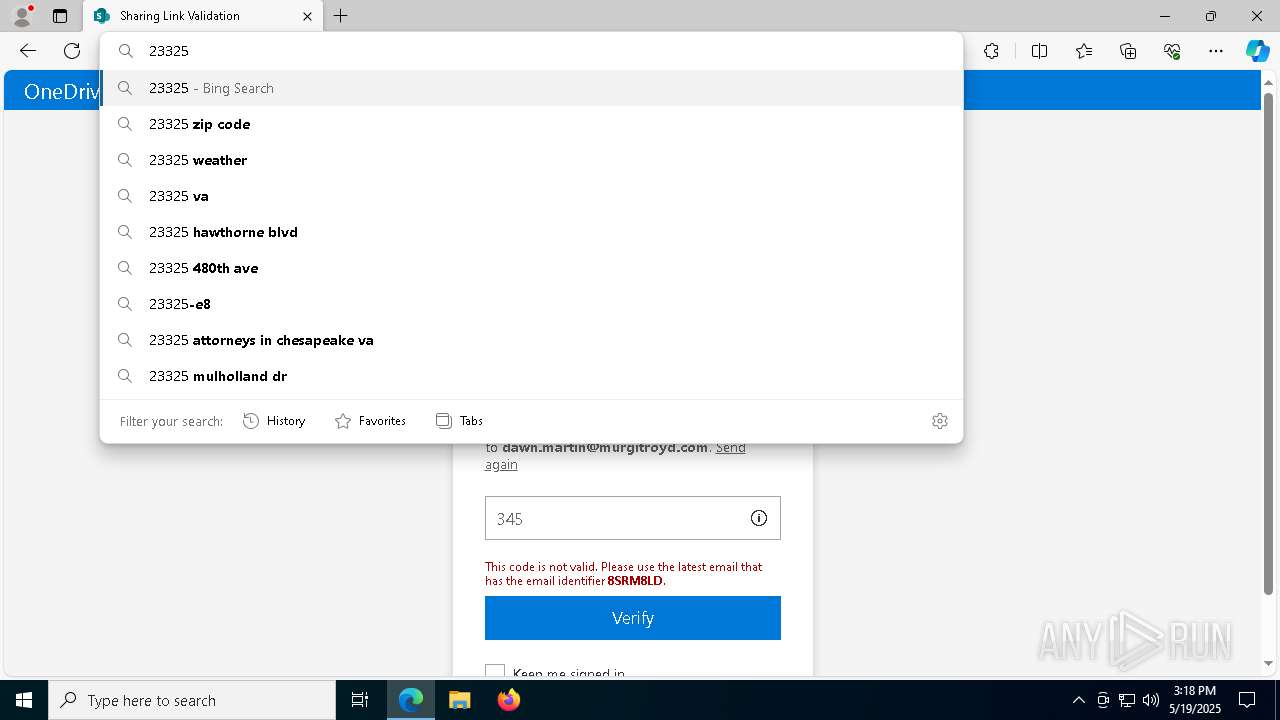Toggle split screen icon
The height and width of the screenshot is (720, 1280).
1039,51
